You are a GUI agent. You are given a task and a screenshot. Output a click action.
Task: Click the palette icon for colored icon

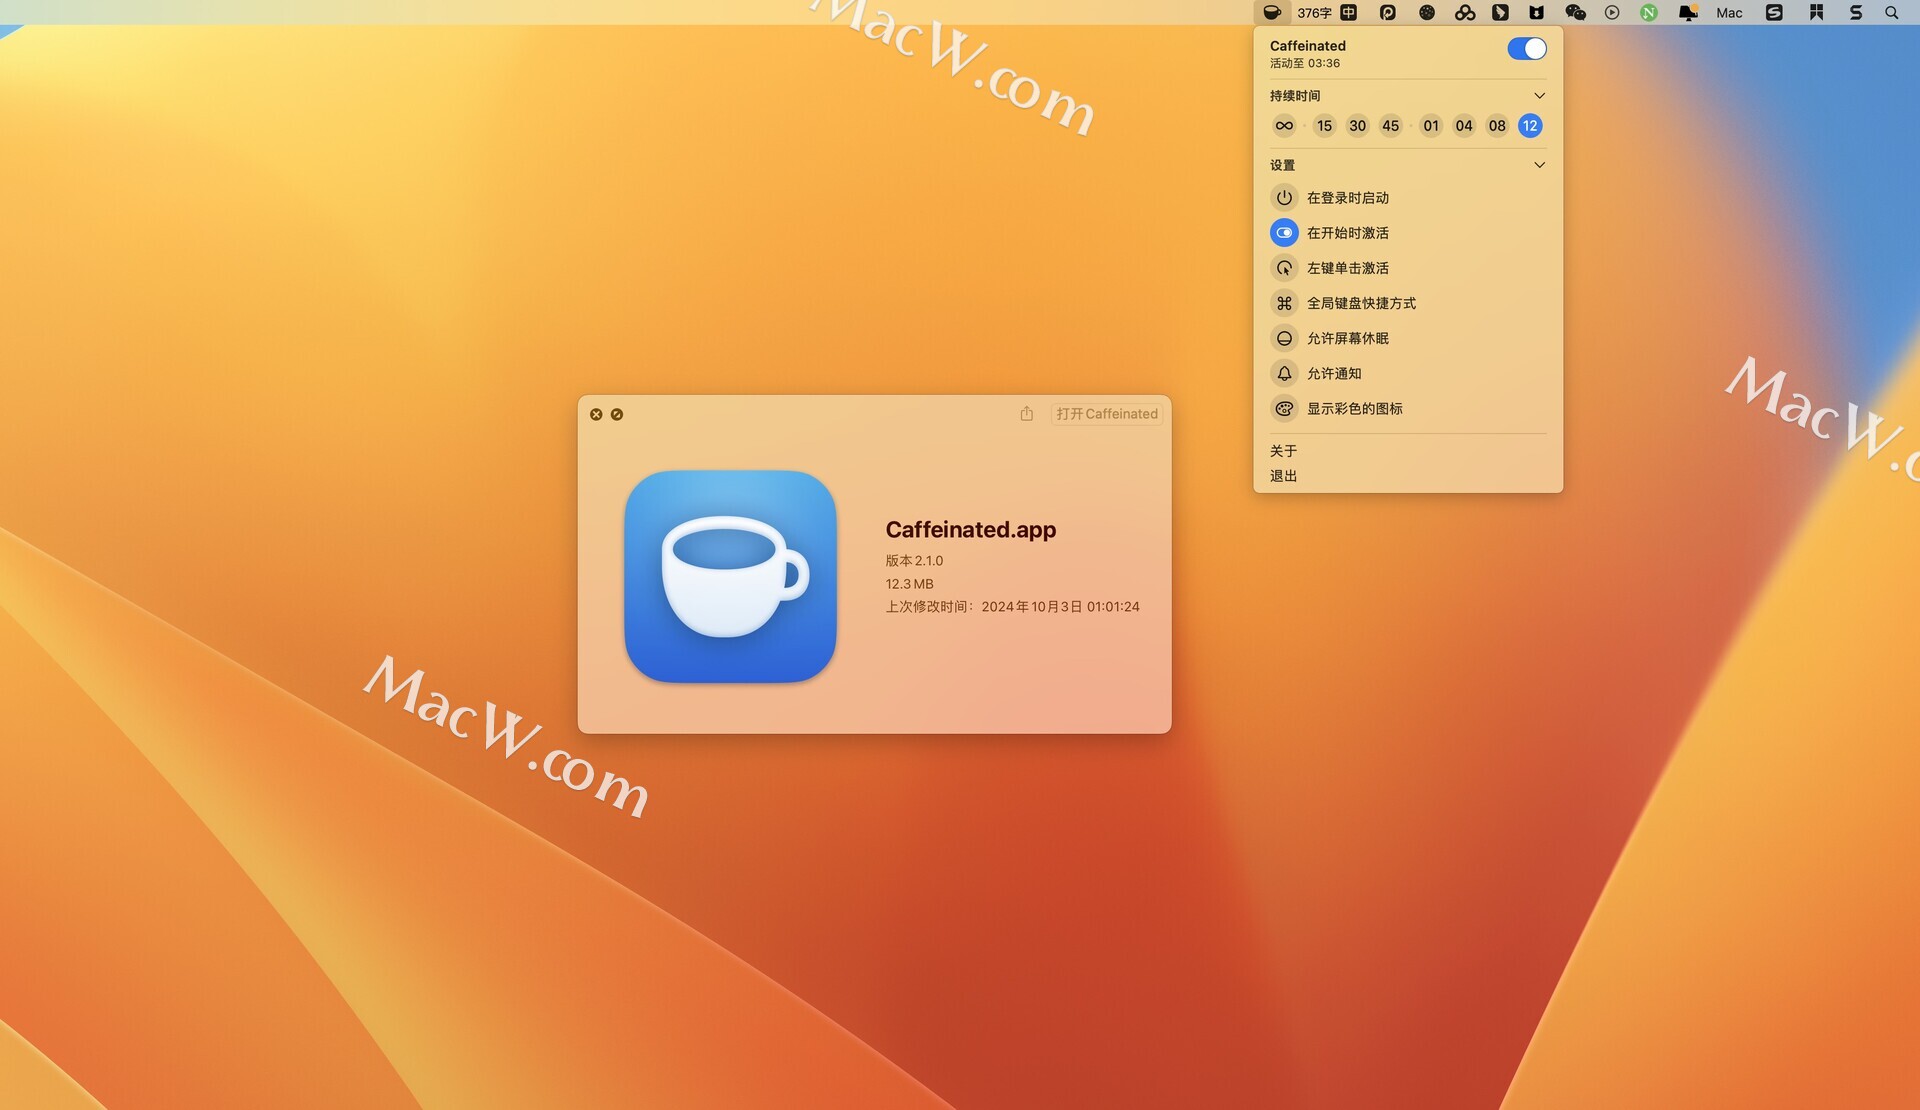point(1284,408)
